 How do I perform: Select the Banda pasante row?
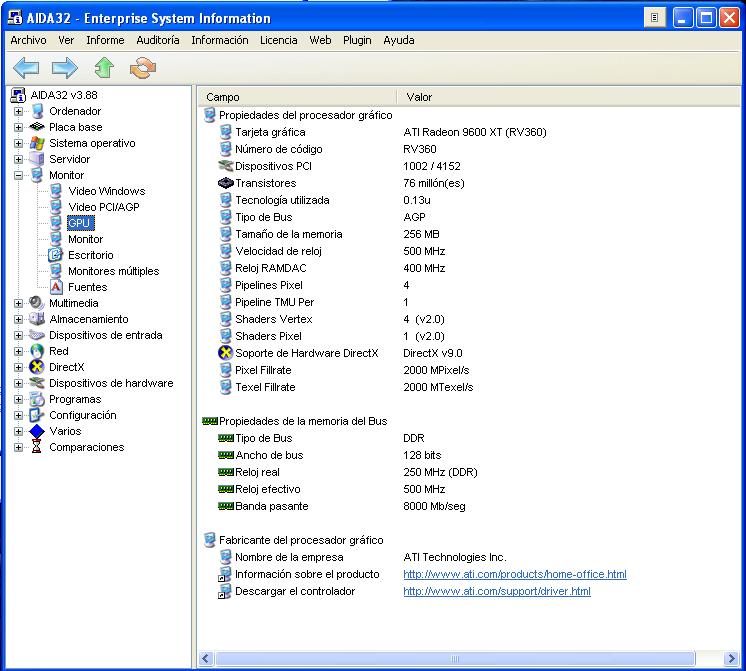tap(469, 506)
